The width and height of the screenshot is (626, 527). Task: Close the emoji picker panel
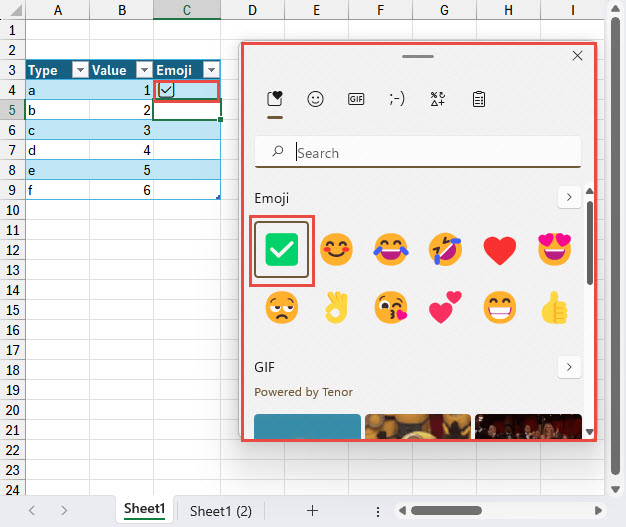(x=577, y=56)
